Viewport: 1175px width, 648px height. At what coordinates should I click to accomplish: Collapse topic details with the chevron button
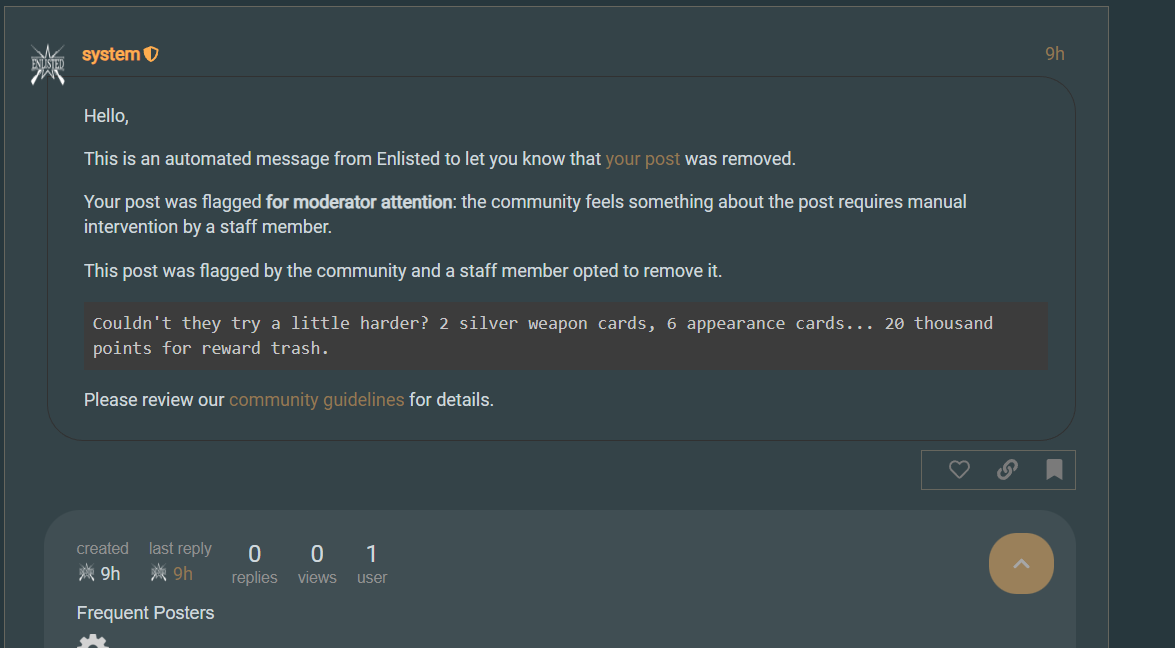[1021, 564]
